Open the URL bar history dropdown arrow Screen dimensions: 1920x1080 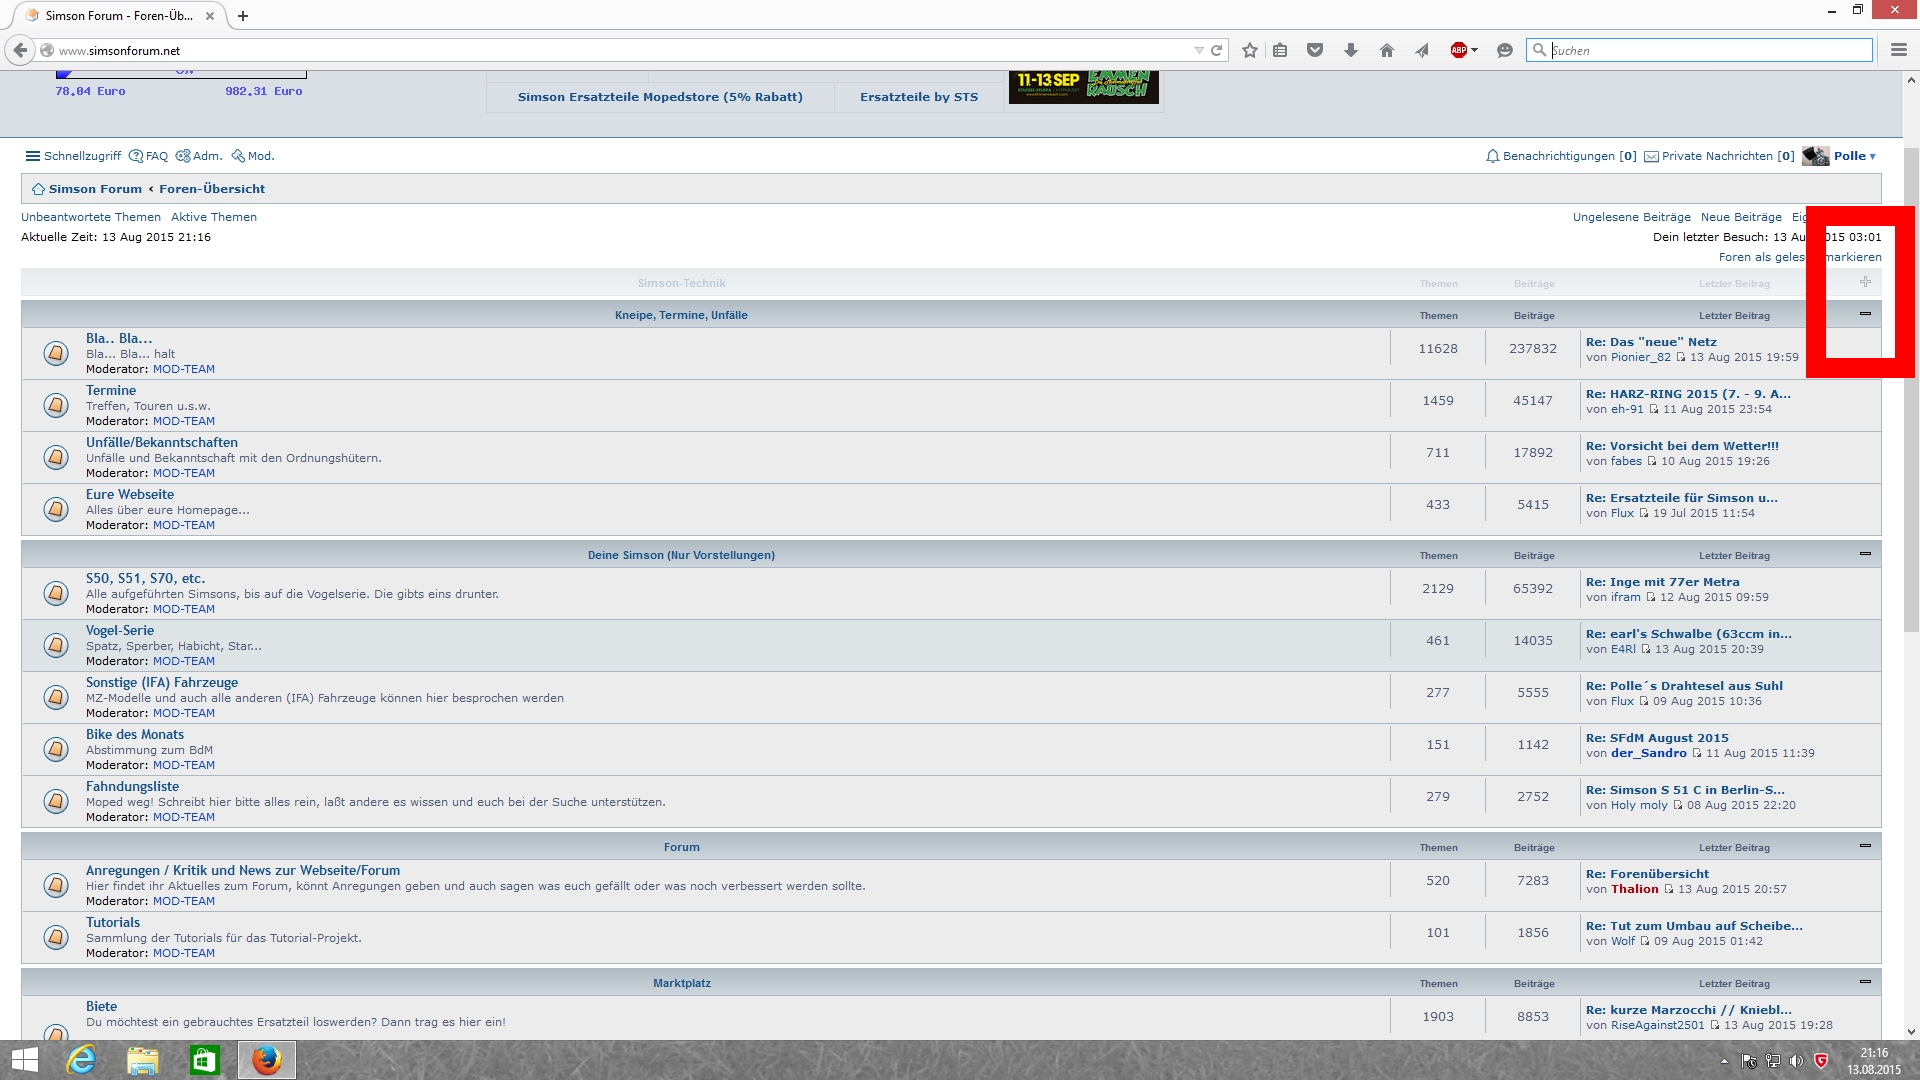[x=1198, y=50]
